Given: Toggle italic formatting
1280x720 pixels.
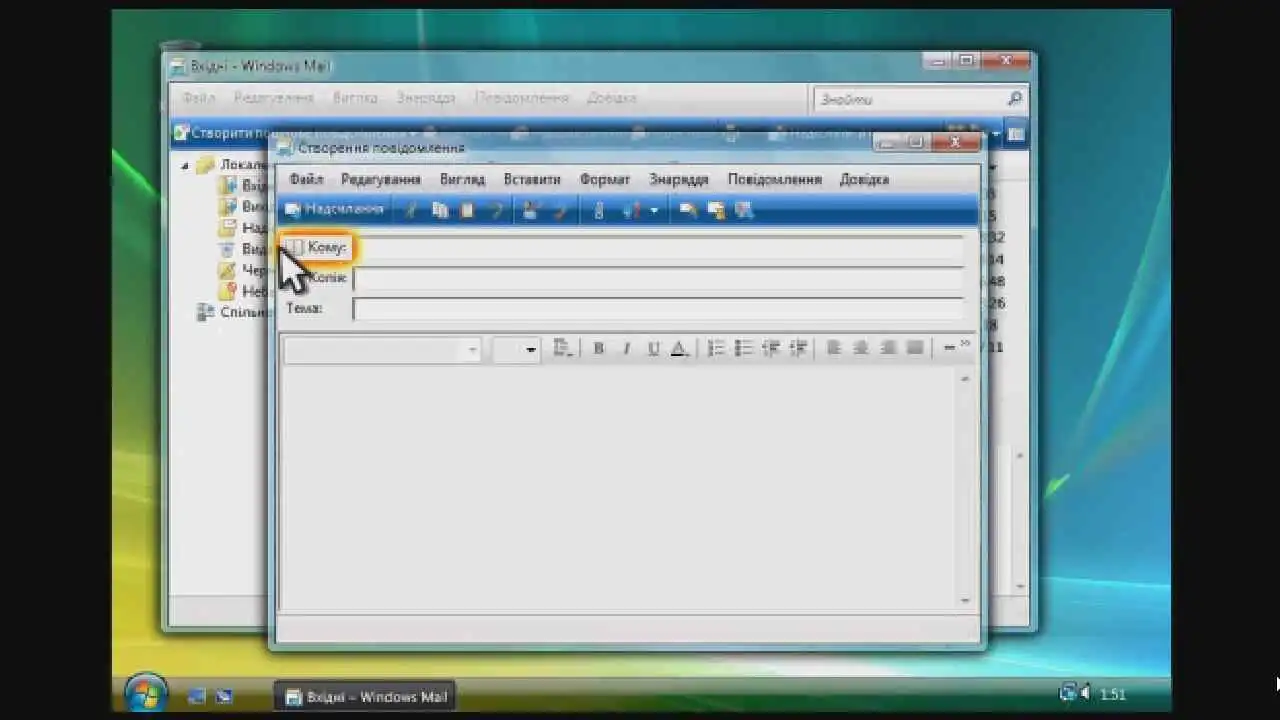Looking at the screenshot, I should (627, 348).
